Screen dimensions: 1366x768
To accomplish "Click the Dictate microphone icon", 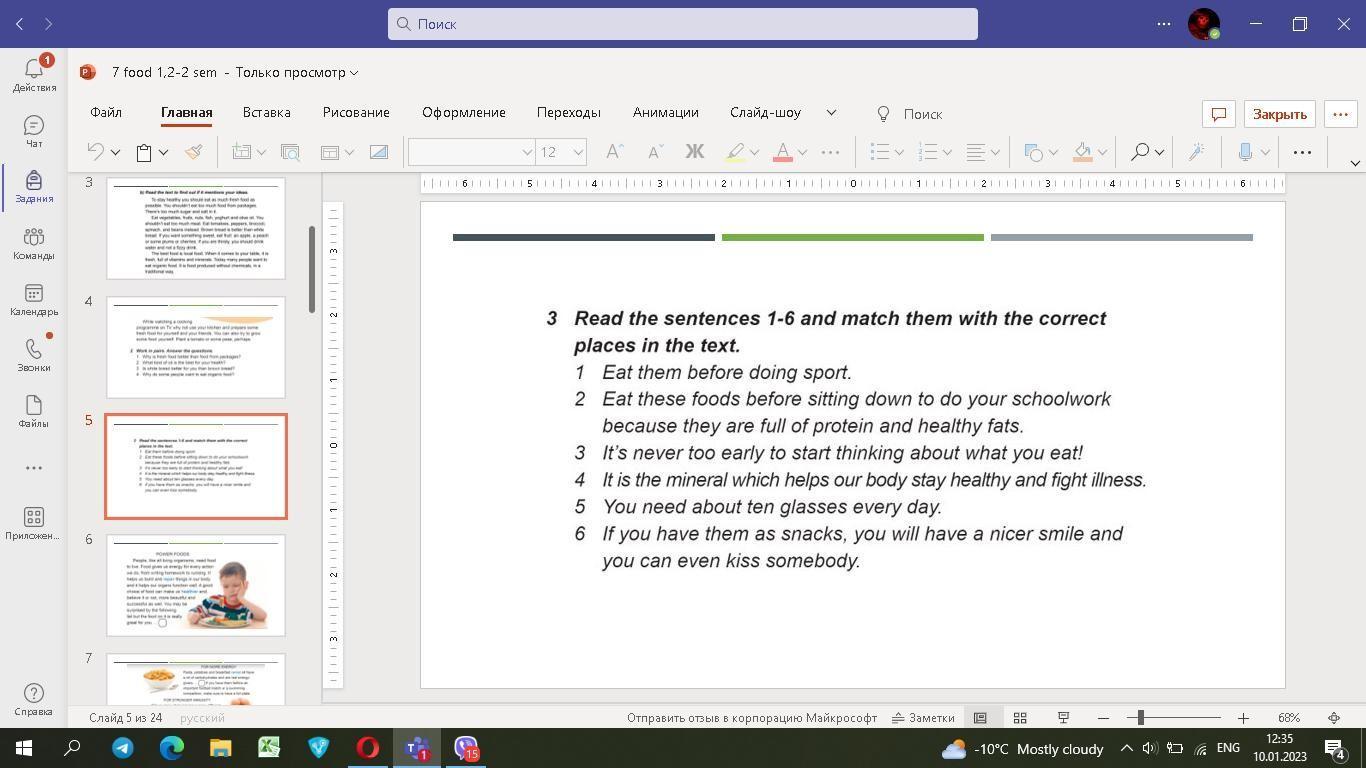I will click(x=1245, y=152).
